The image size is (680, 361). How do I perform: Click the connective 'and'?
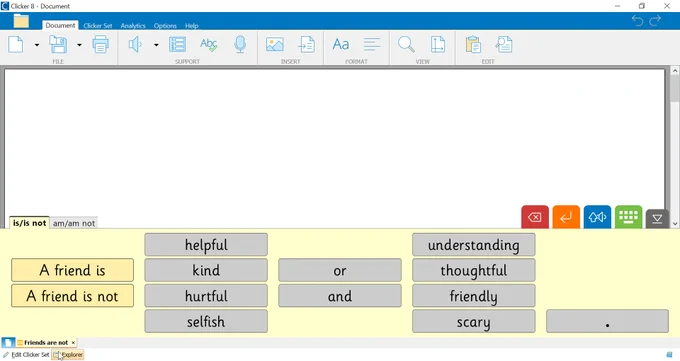click(x=340, y=296)
